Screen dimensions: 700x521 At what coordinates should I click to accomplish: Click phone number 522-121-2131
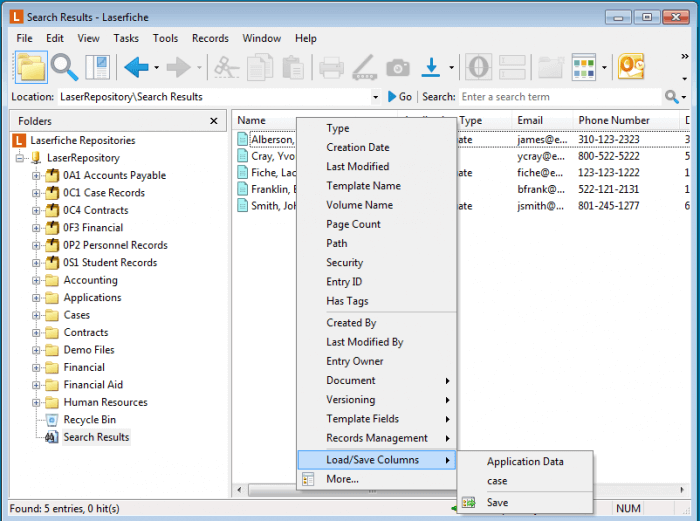[x=608, y=189]
